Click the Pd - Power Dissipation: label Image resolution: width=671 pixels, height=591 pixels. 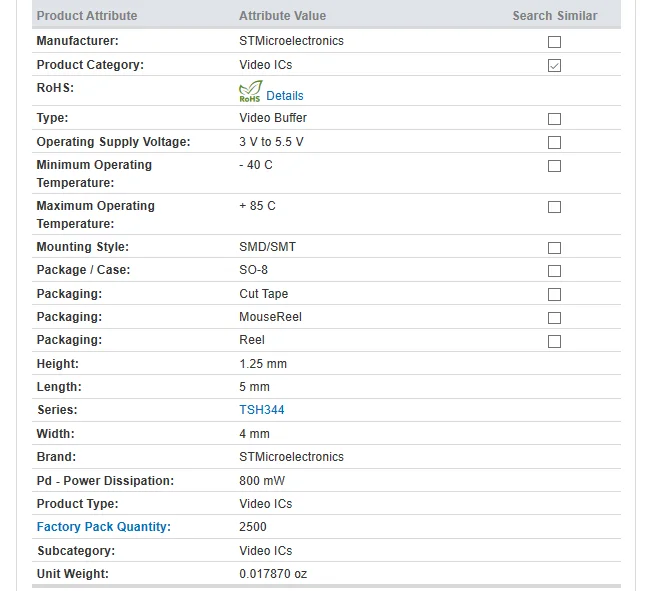point(105,481)
